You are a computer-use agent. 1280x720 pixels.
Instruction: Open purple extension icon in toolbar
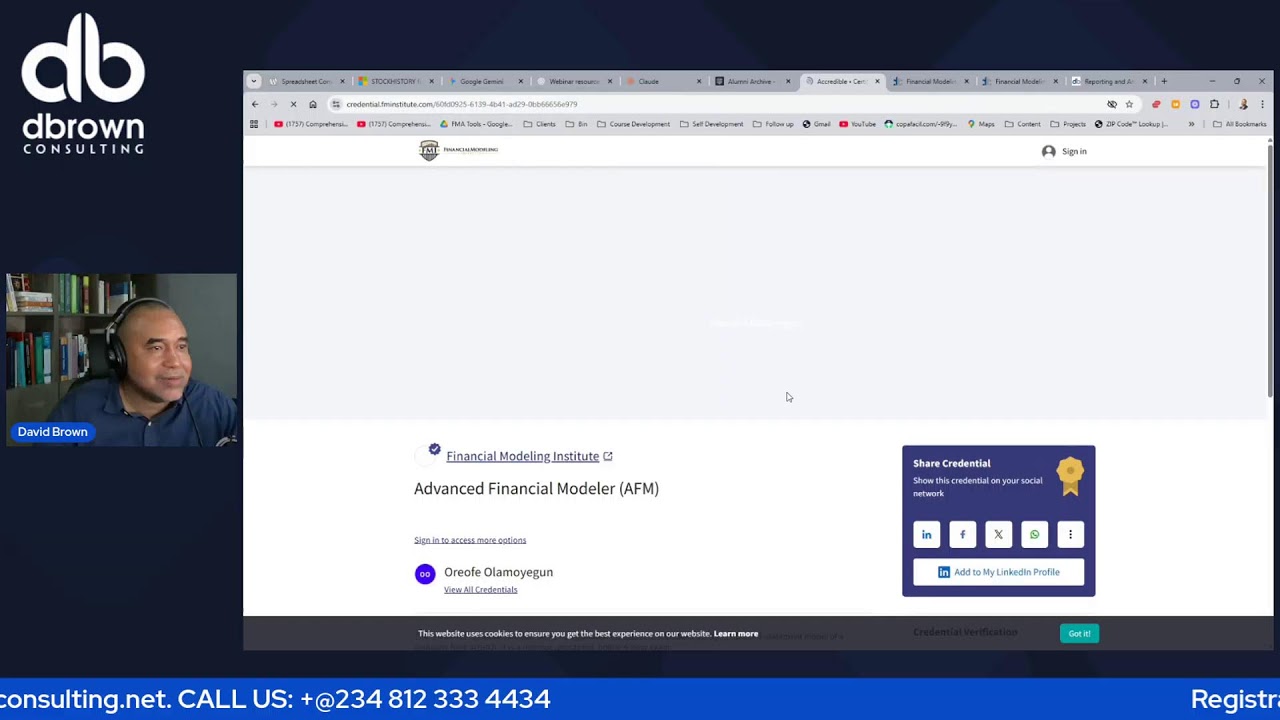click(1194, 104)
